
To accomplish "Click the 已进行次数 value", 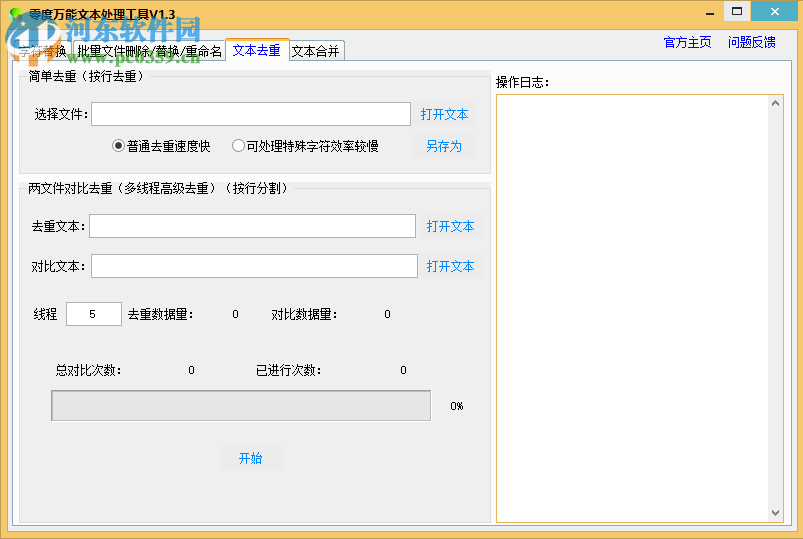I will coord(403,370).
